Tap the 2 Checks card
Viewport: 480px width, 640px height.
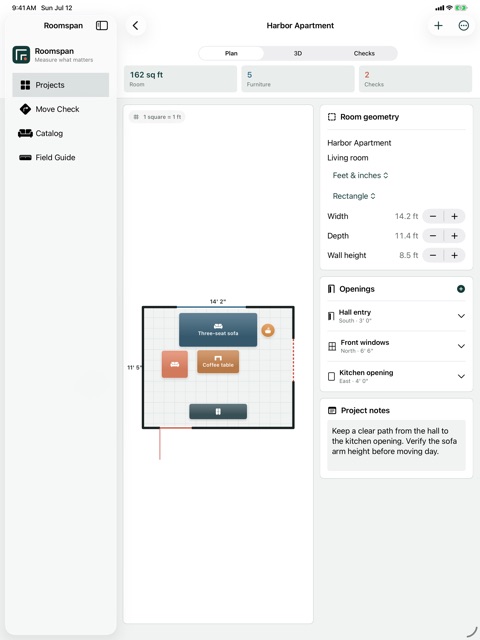[416, 79]
